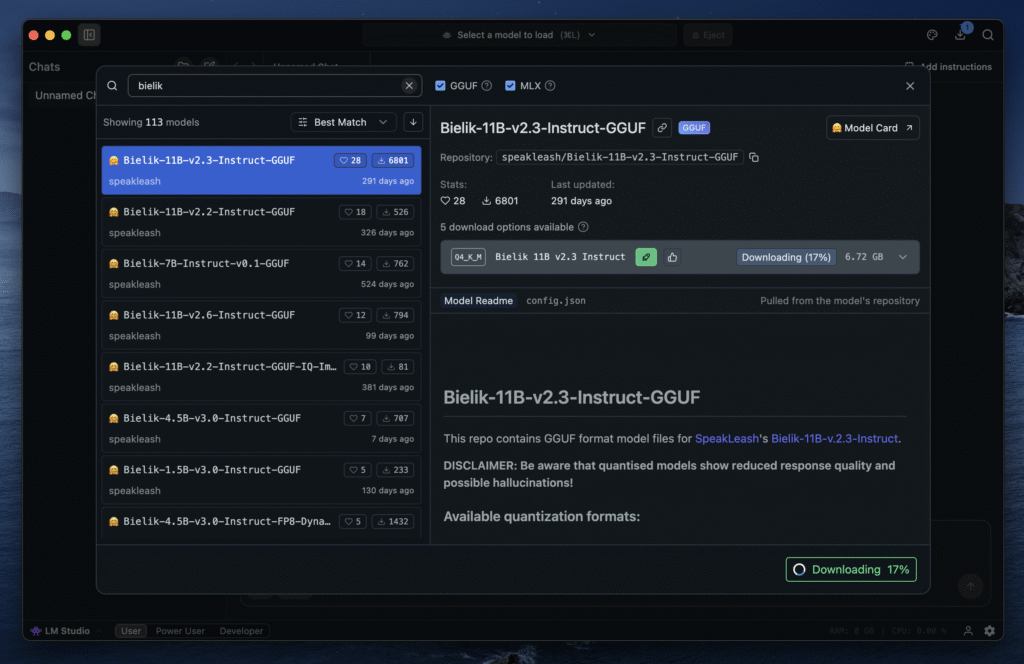Click the Downloading 17% progress button
The image size is (1024, 664).
(851, 569)
